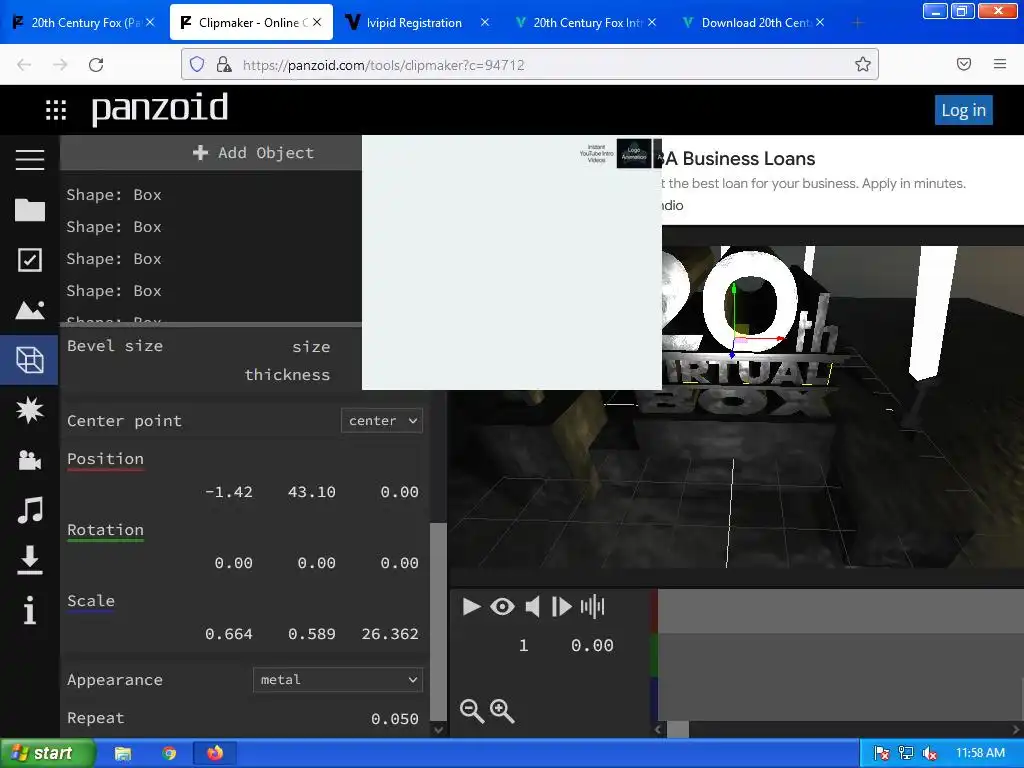This screenshot has width=1024, height=768.
Task: Open the audio music note panel icon
Action: [30, 510]
